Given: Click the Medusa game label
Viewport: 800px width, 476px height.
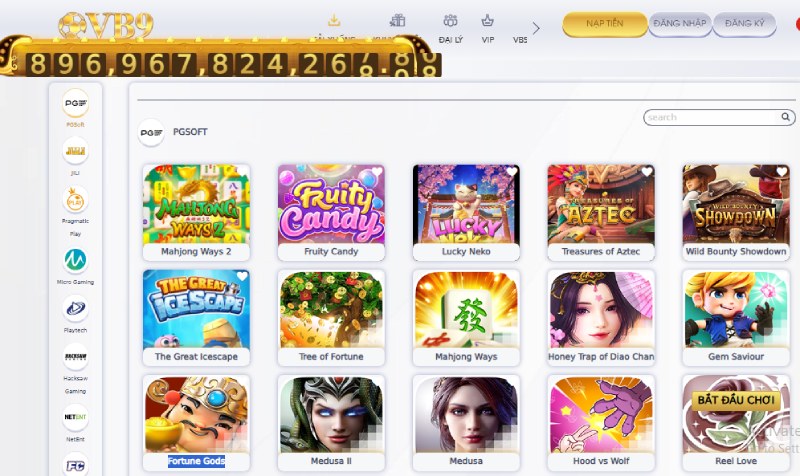Looking at the screenshot, I should coord(466,461).
